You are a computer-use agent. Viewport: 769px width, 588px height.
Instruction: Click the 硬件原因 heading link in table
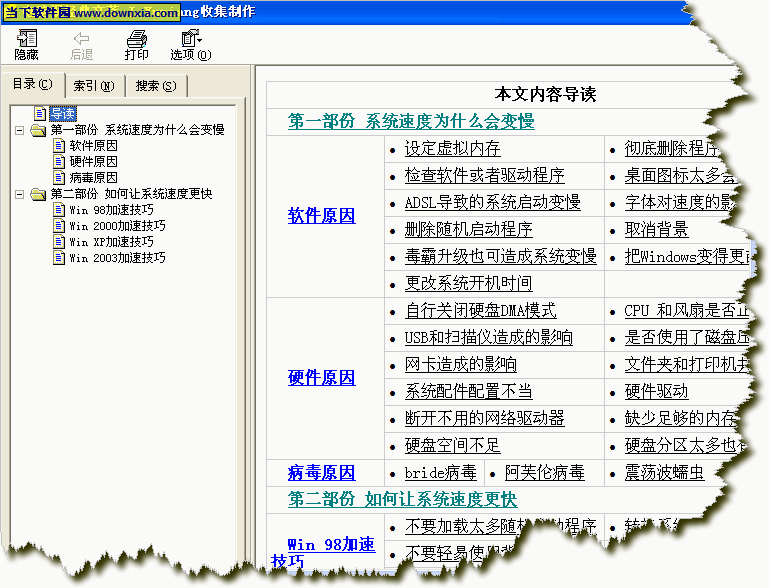(321, 378)
